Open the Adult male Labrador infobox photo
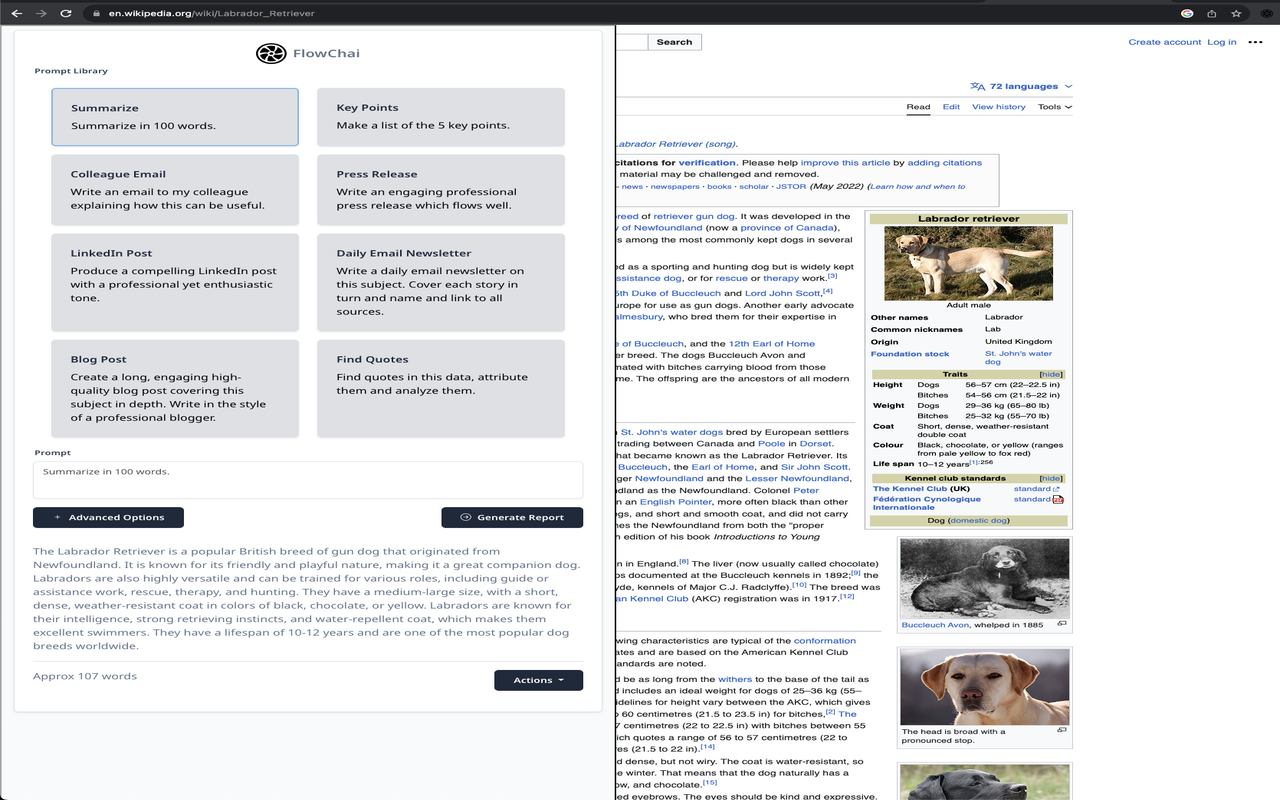Image resolution: width=1280 pixels, height=800 pixels. 968,263
